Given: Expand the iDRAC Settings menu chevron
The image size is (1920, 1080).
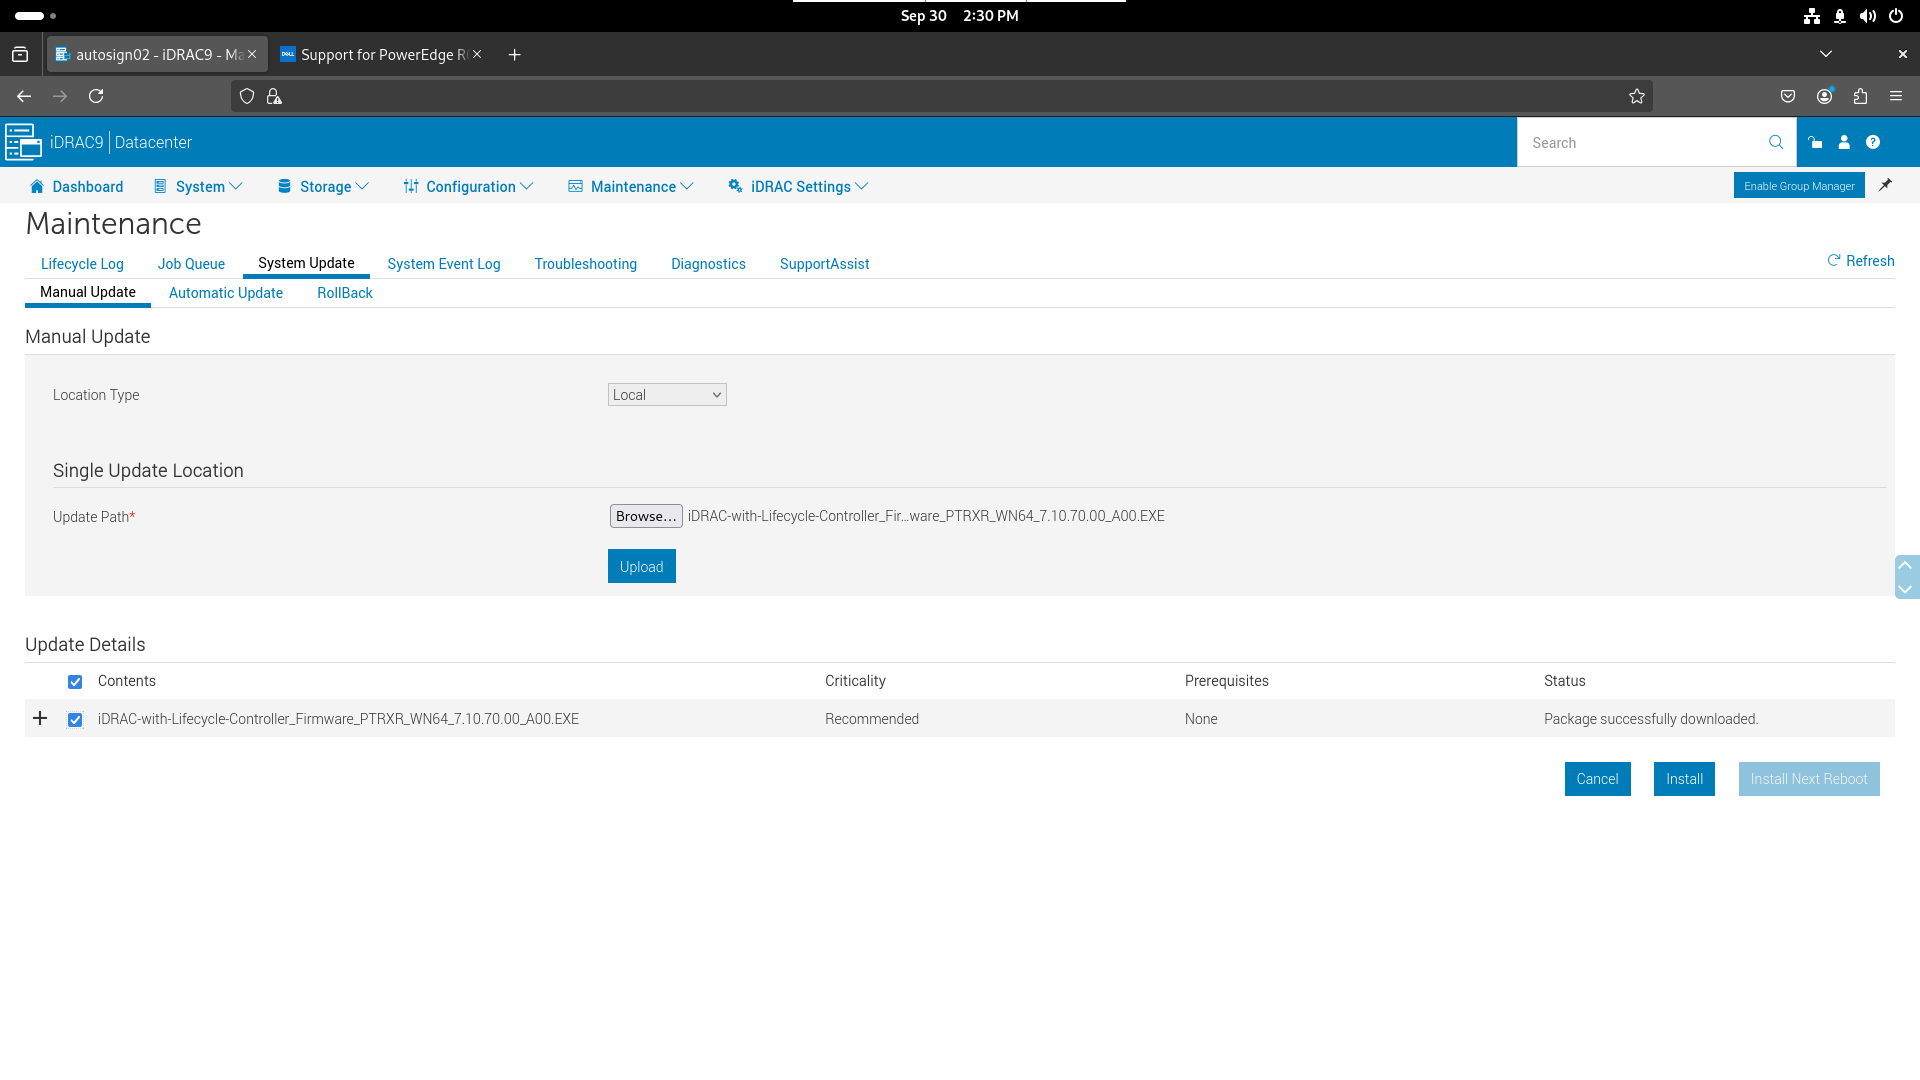Looking at the screenshot, I should [x=862, y=186].
